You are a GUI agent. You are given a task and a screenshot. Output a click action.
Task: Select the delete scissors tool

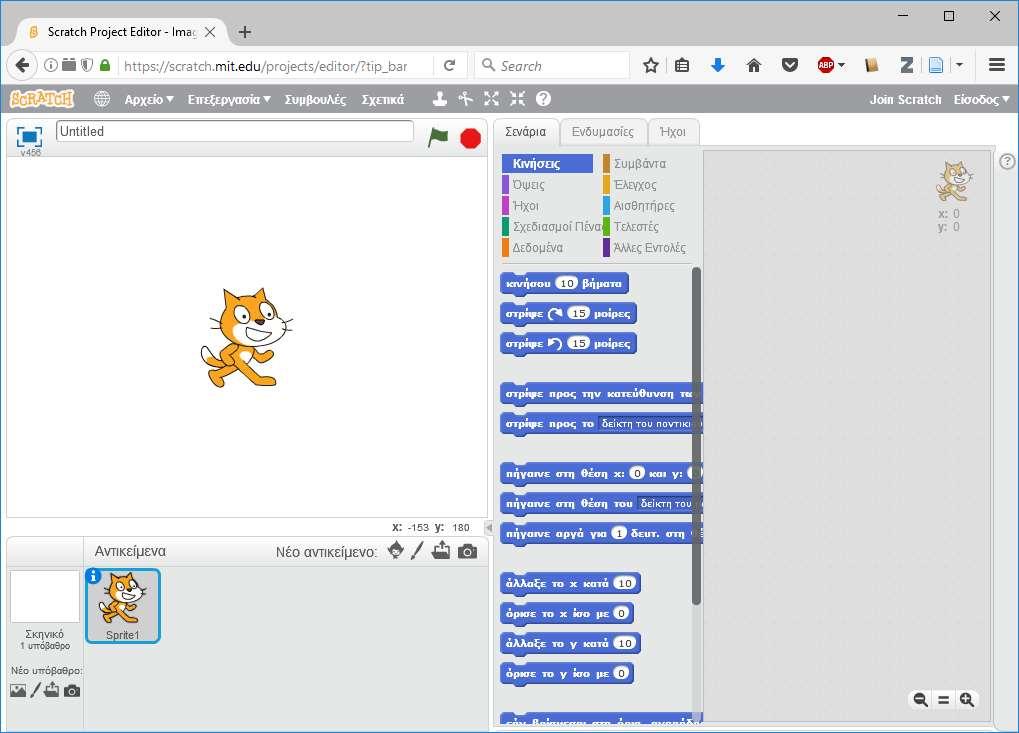point(465,99)
